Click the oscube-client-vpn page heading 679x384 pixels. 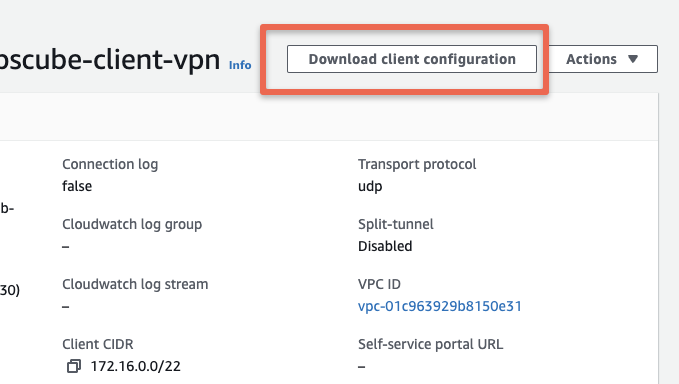pyautogui.click(x=110, y=59)
